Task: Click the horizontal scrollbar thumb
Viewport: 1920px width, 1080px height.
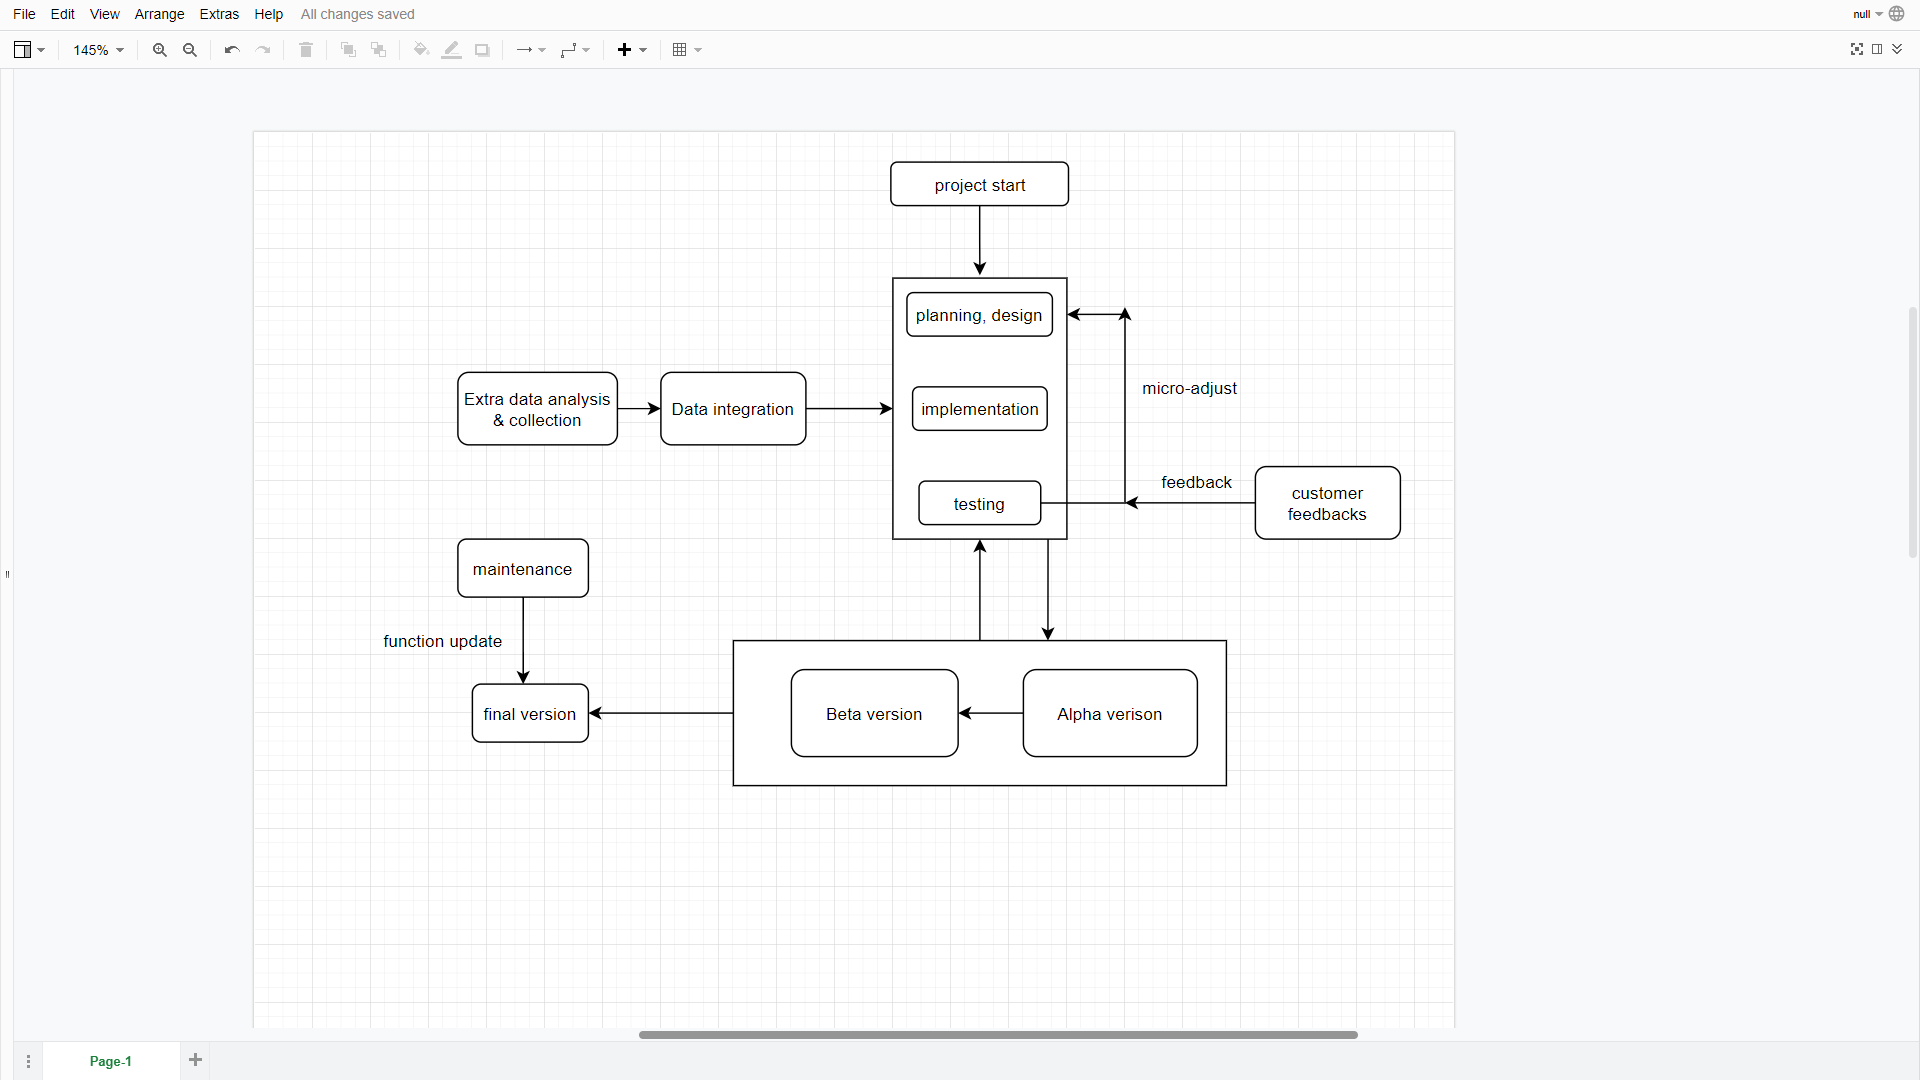Action: (998, 1034)
